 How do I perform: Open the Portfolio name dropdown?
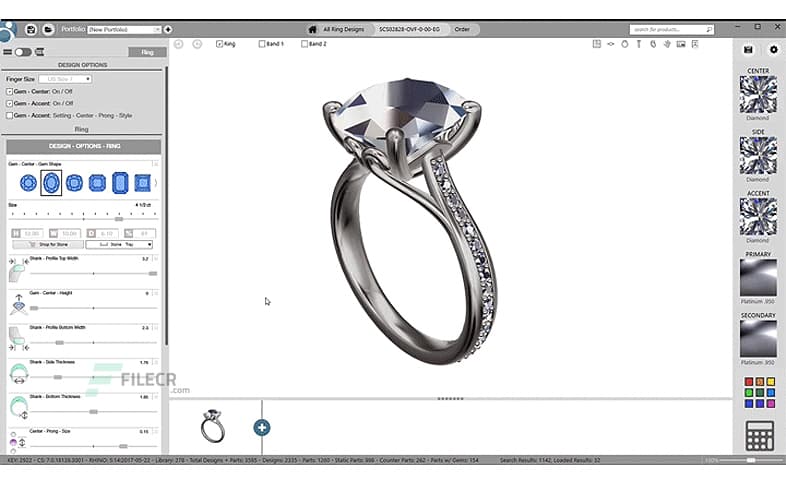pos(124,30)
